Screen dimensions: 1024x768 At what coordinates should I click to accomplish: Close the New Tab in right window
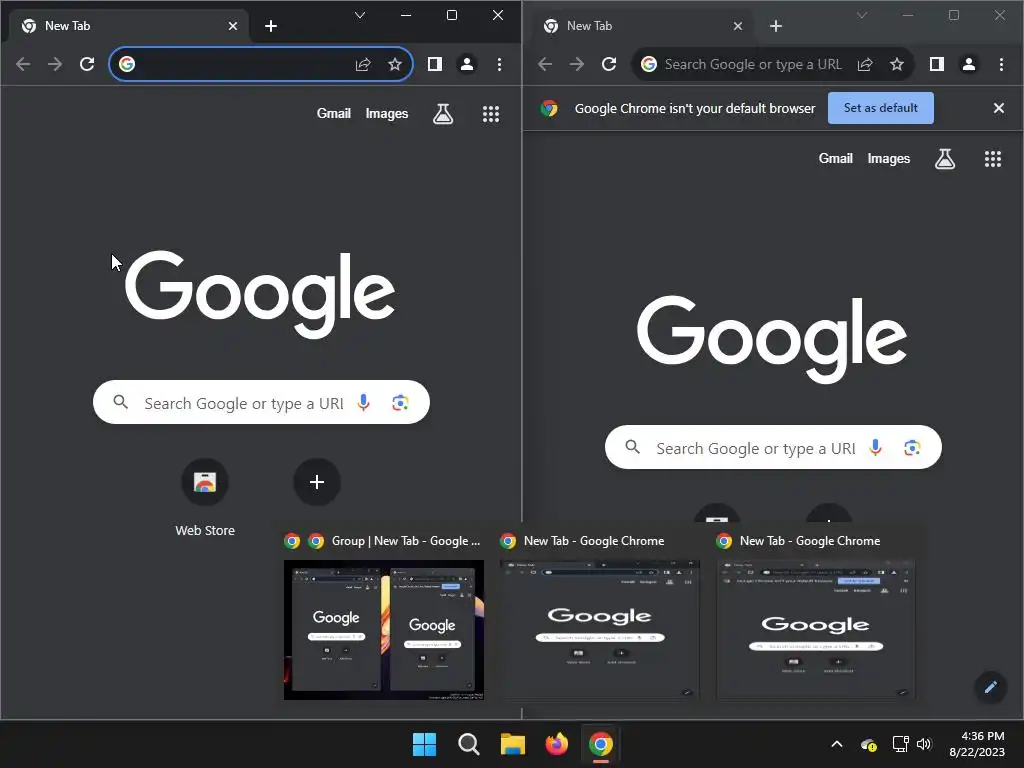coord(738,26)
